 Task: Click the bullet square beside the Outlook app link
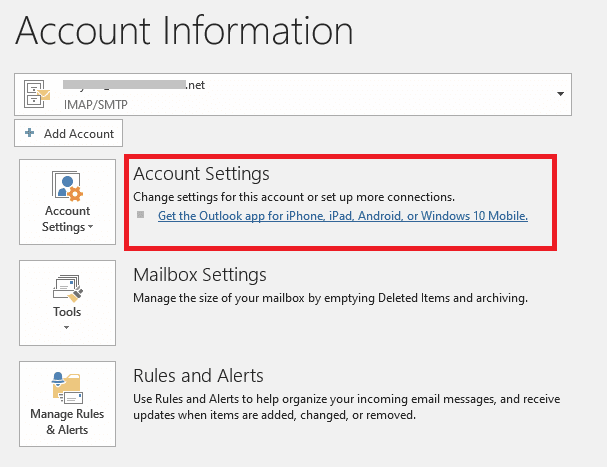click(x=141, y=215)
